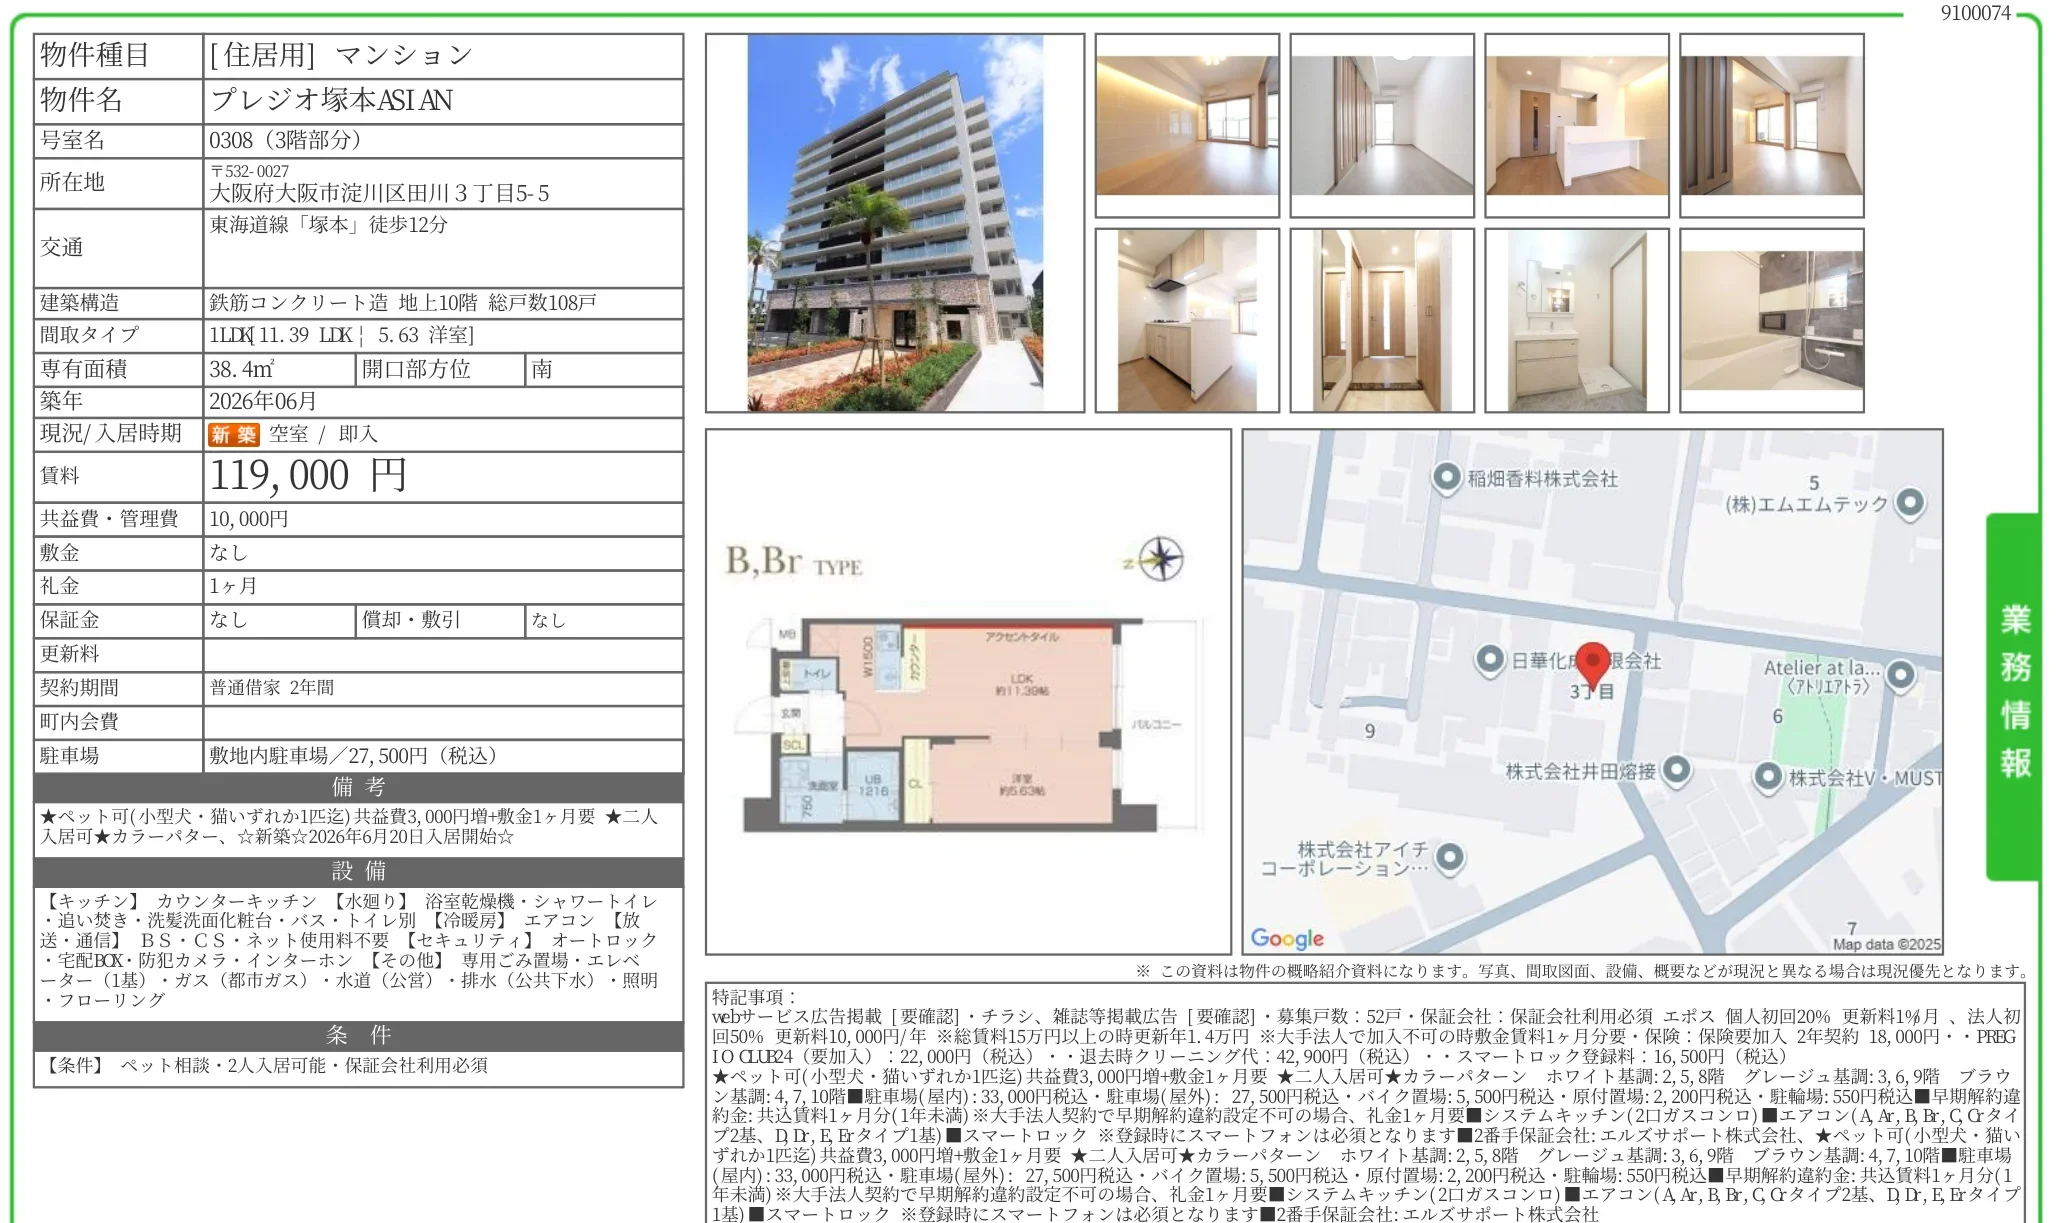
Task: Click the 条件 section header
Action: [359, 1035]
